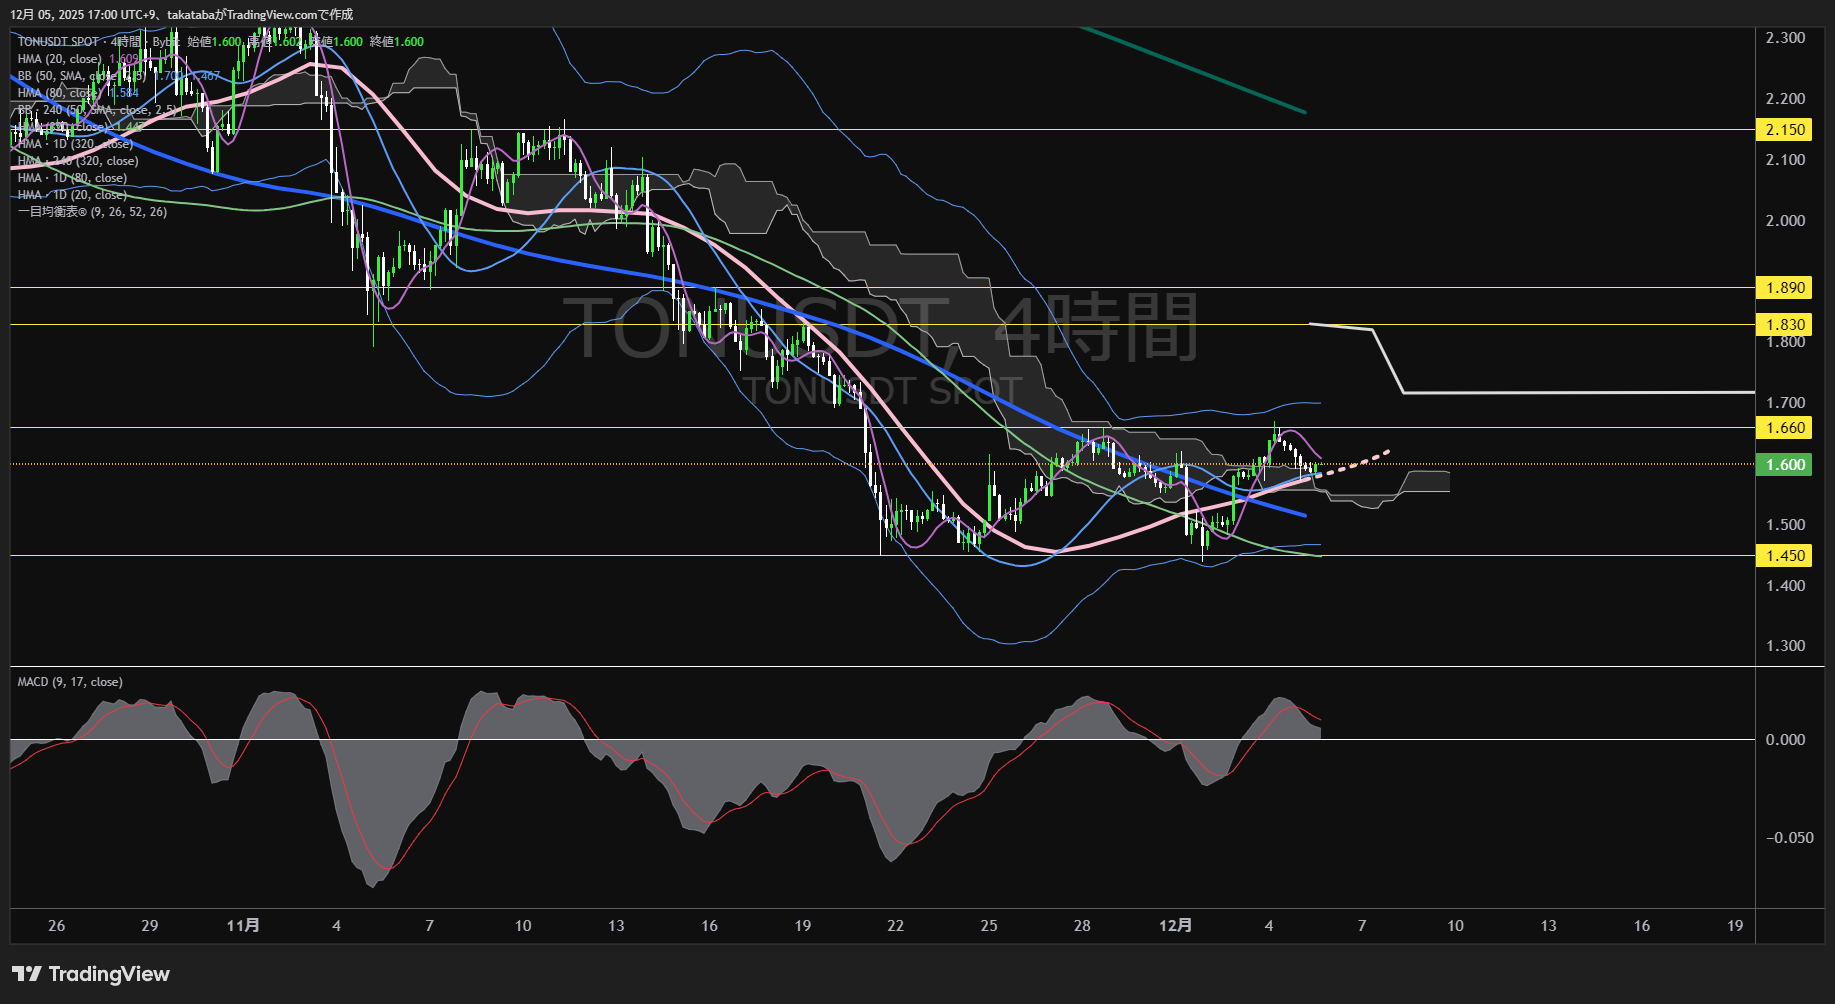1835x1004 pixels.
Task: Click the yellow 1.890 price level label
Action: click(x=1785, y=288)
